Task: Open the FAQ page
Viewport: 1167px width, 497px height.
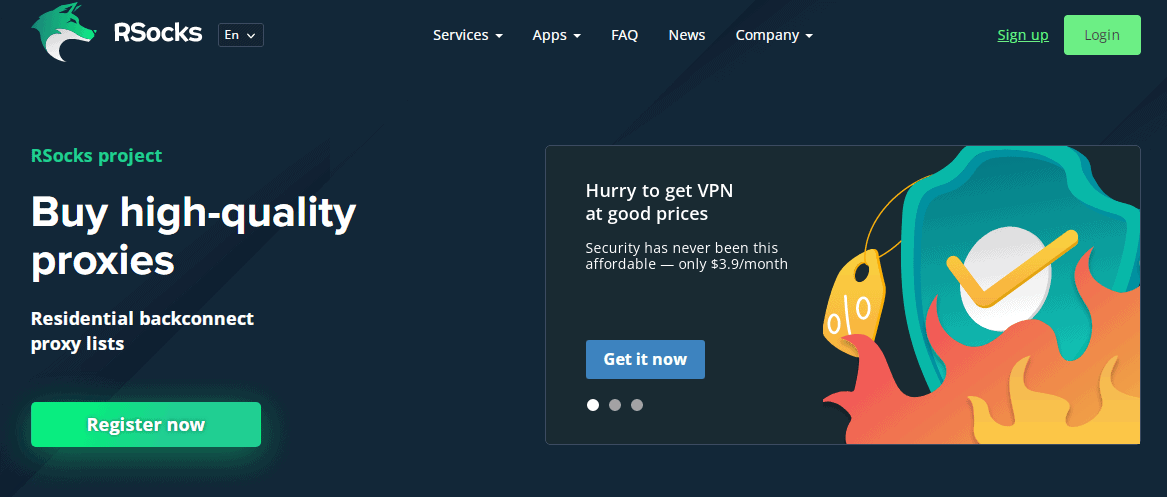Action: [x=624, y=35]
